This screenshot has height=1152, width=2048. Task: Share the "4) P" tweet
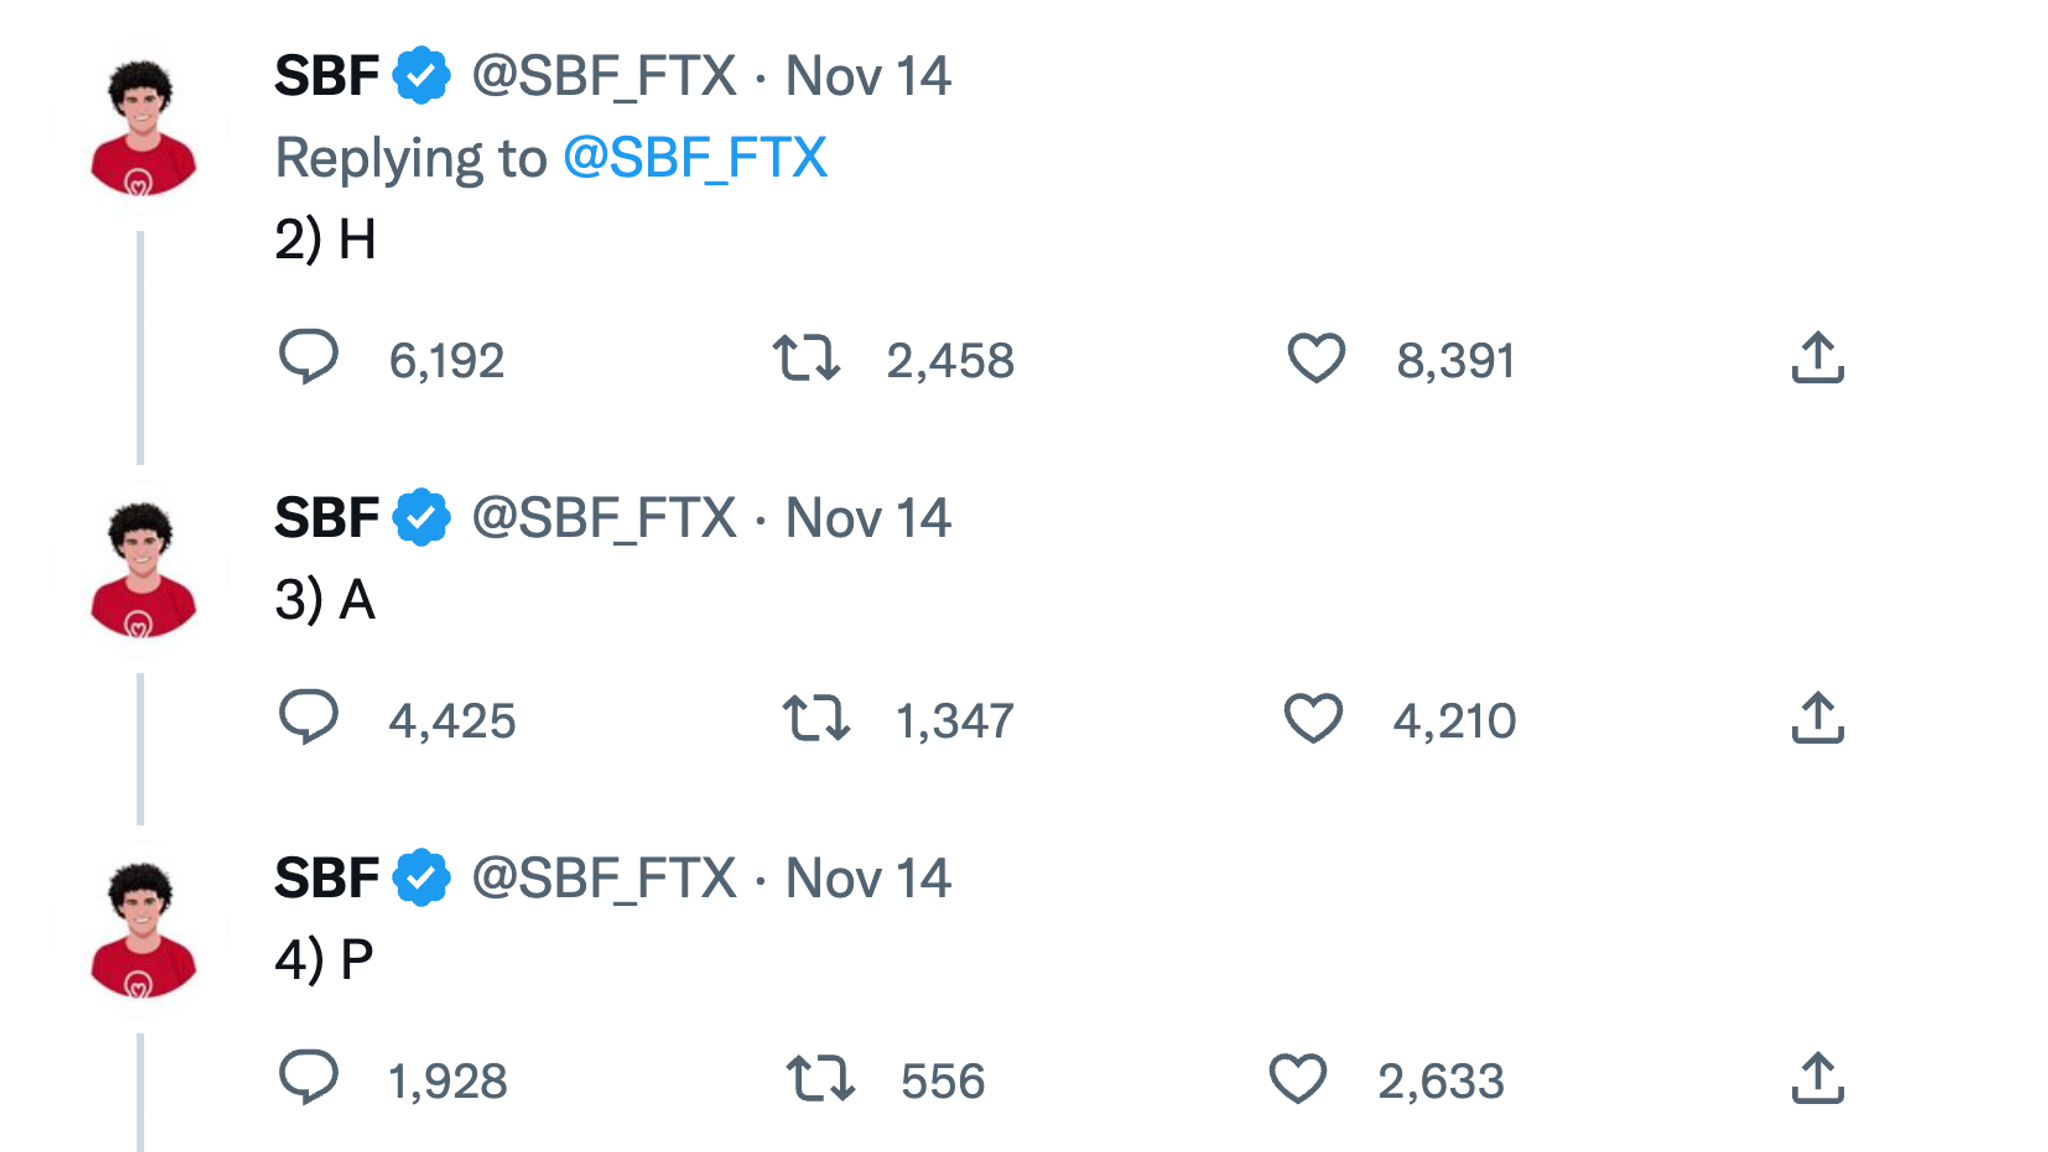click(1817, 1078)
